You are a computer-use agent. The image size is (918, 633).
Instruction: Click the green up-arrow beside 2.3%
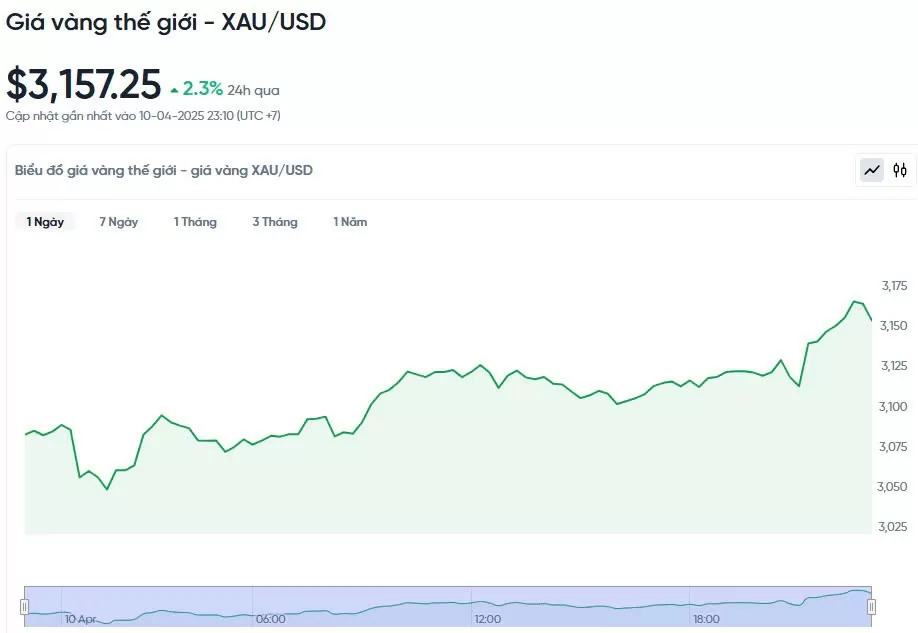[x=175, y=90]
